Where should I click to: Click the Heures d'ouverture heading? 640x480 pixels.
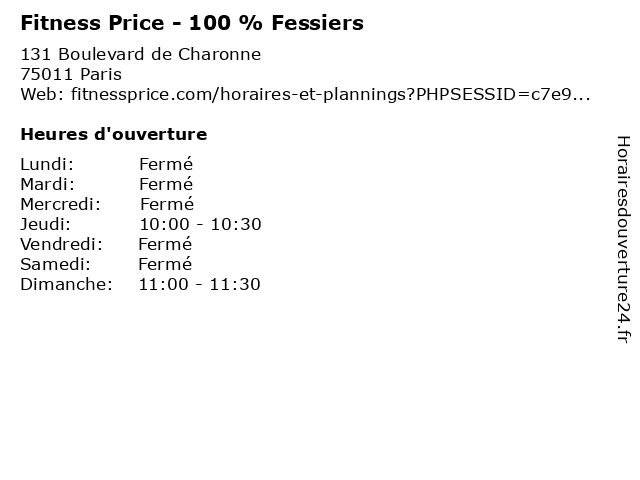click(114, 134)
